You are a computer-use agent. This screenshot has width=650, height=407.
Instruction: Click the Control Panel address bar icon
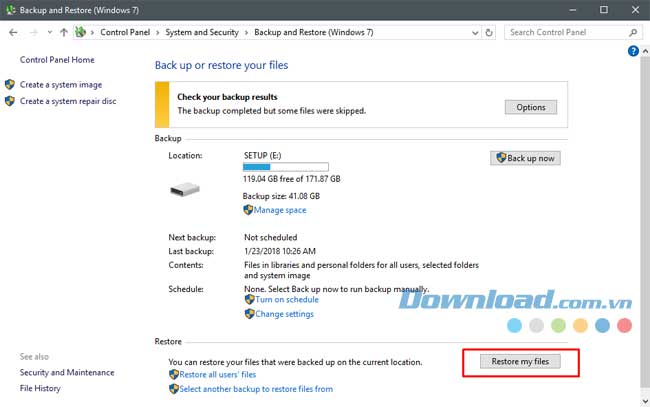pos(80,32)
